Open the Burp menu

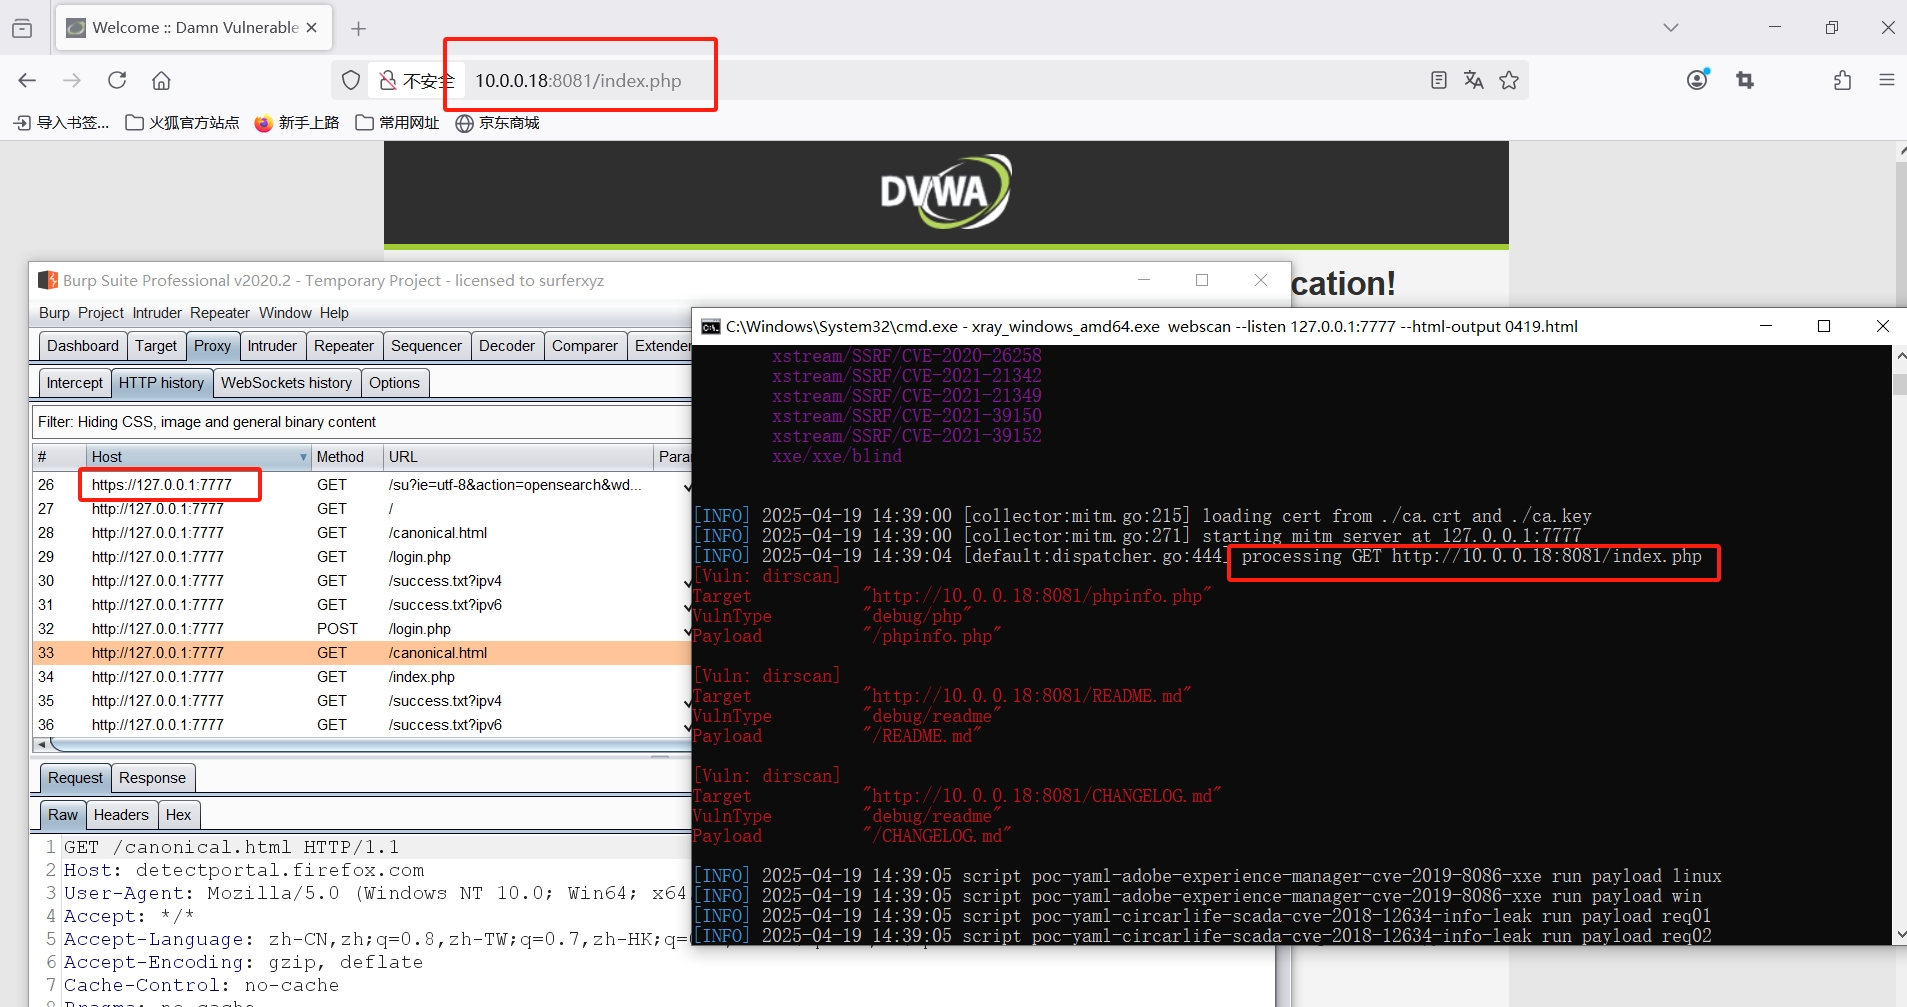(x=54, y=313)
